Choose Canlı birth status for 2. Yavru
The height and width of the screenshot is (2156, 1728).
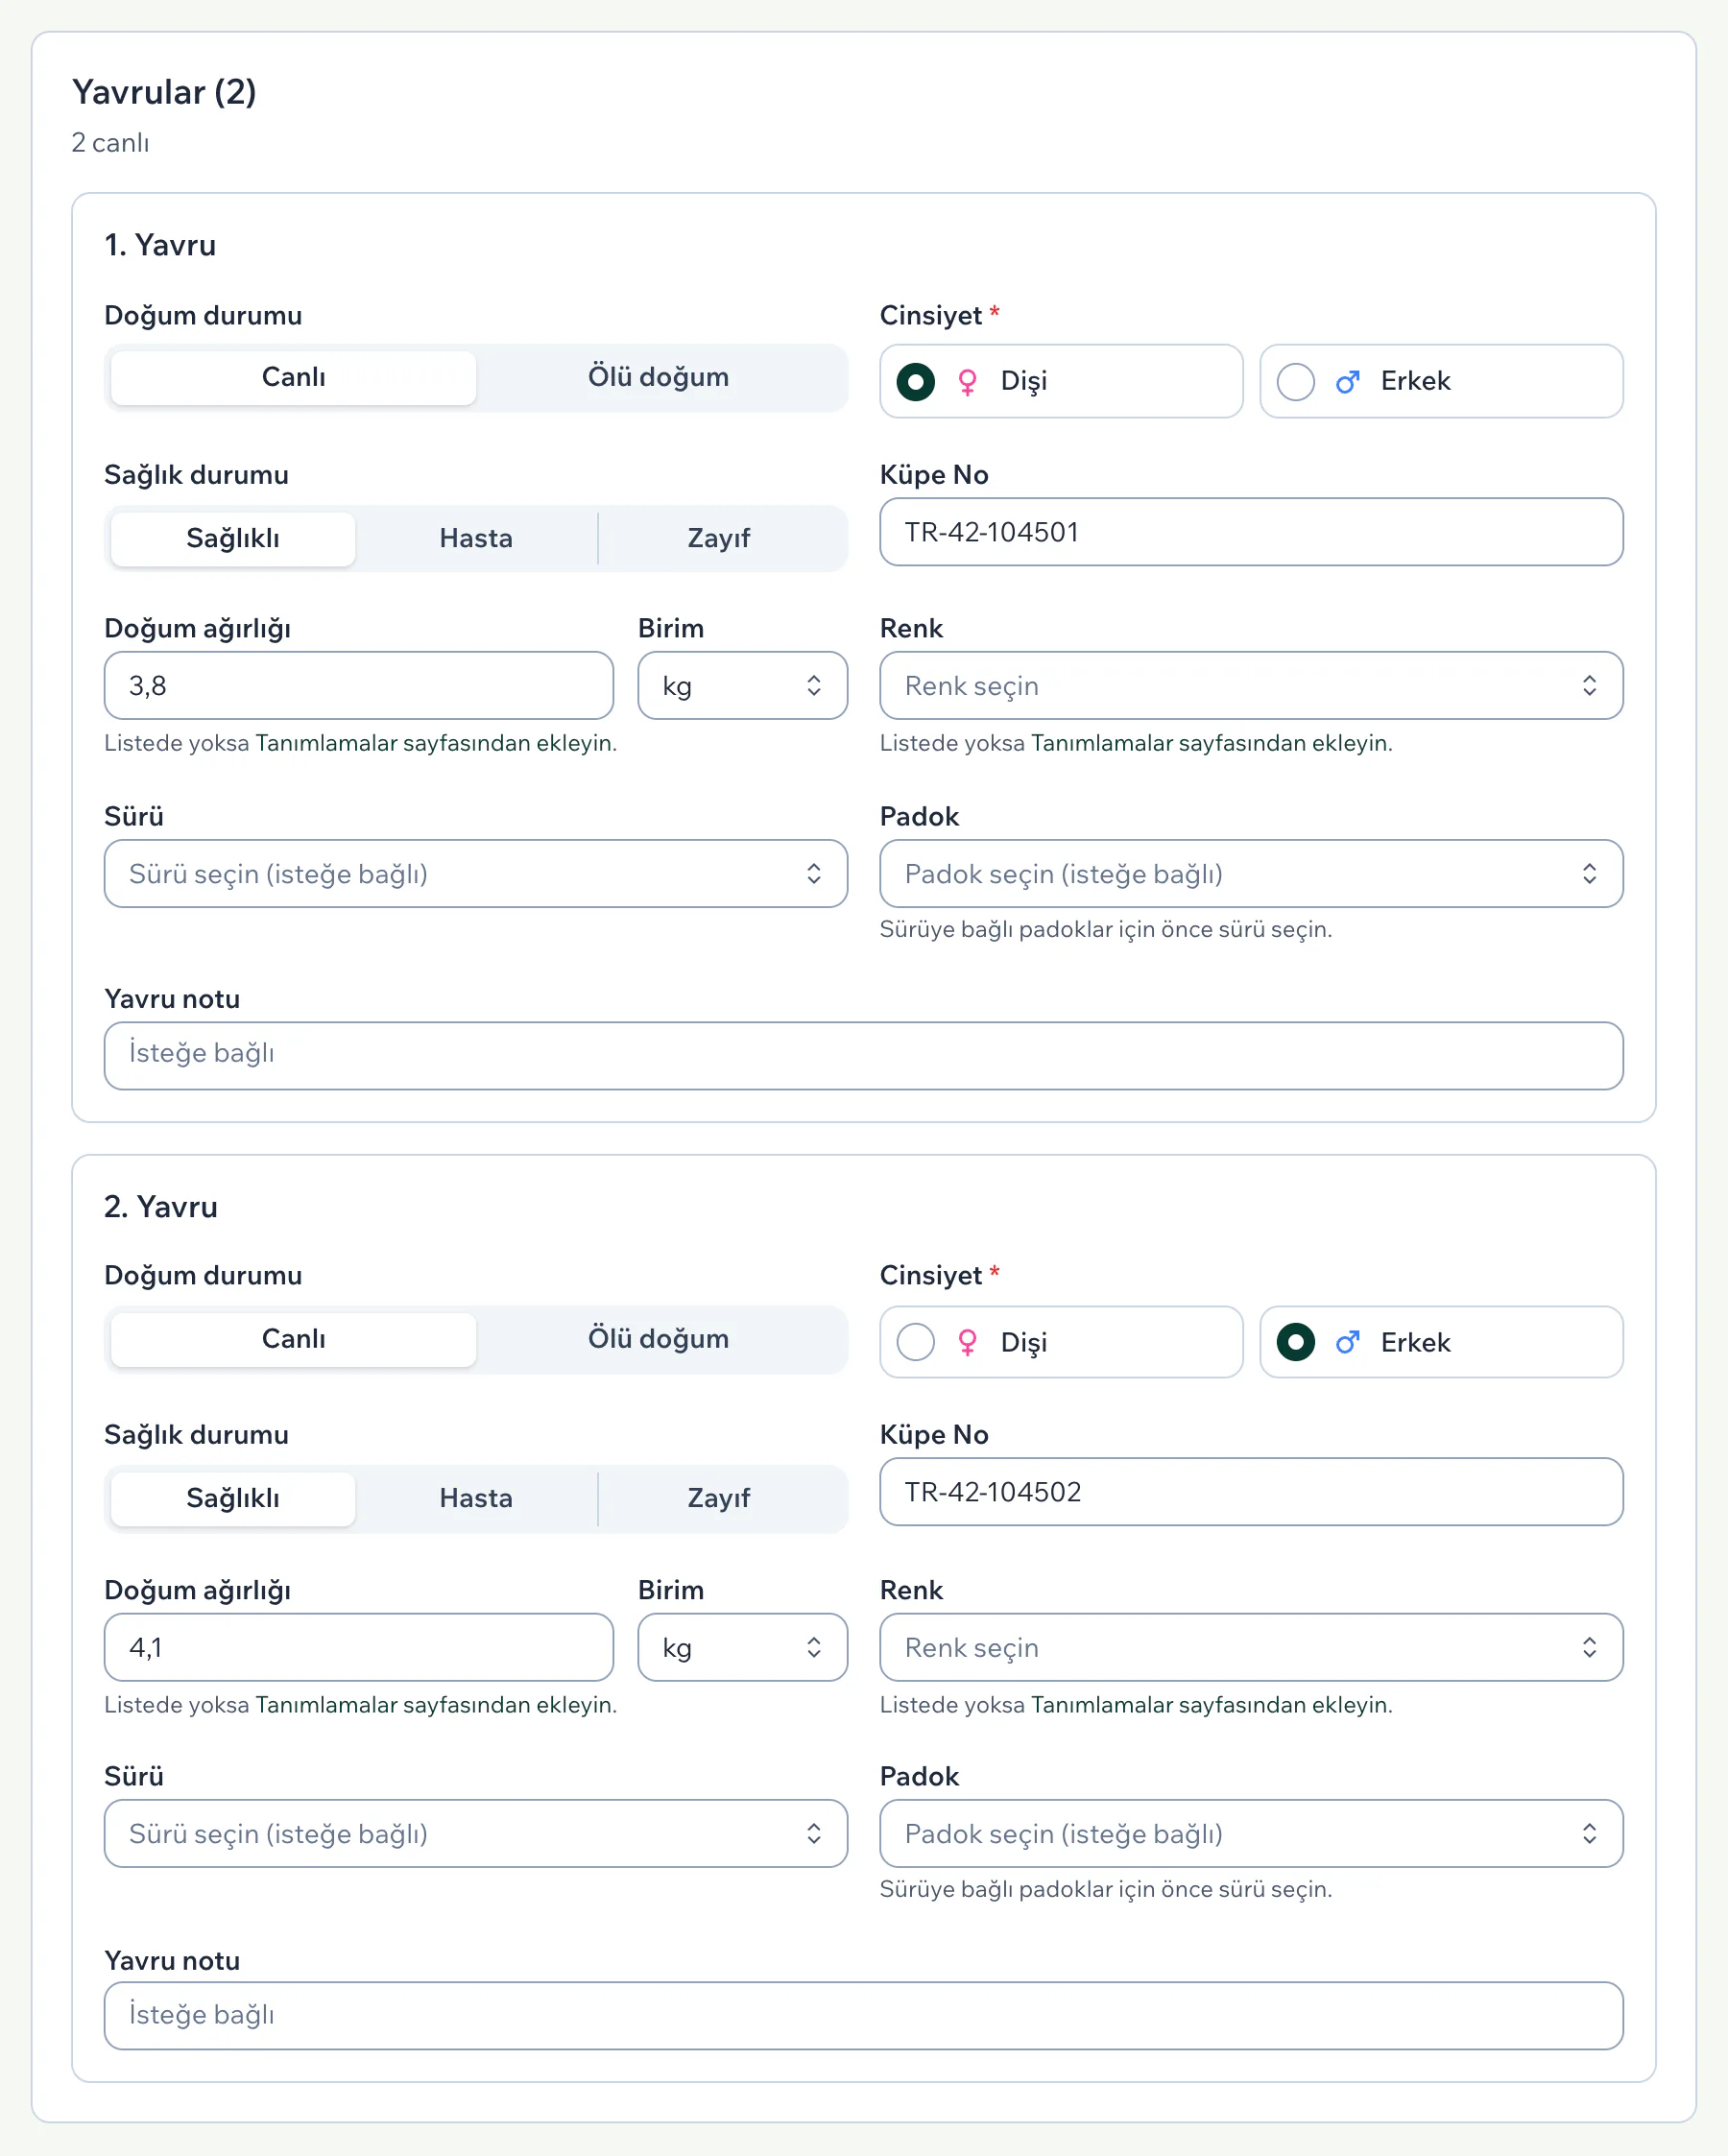pyautogui.click(x=293, y=1339)
